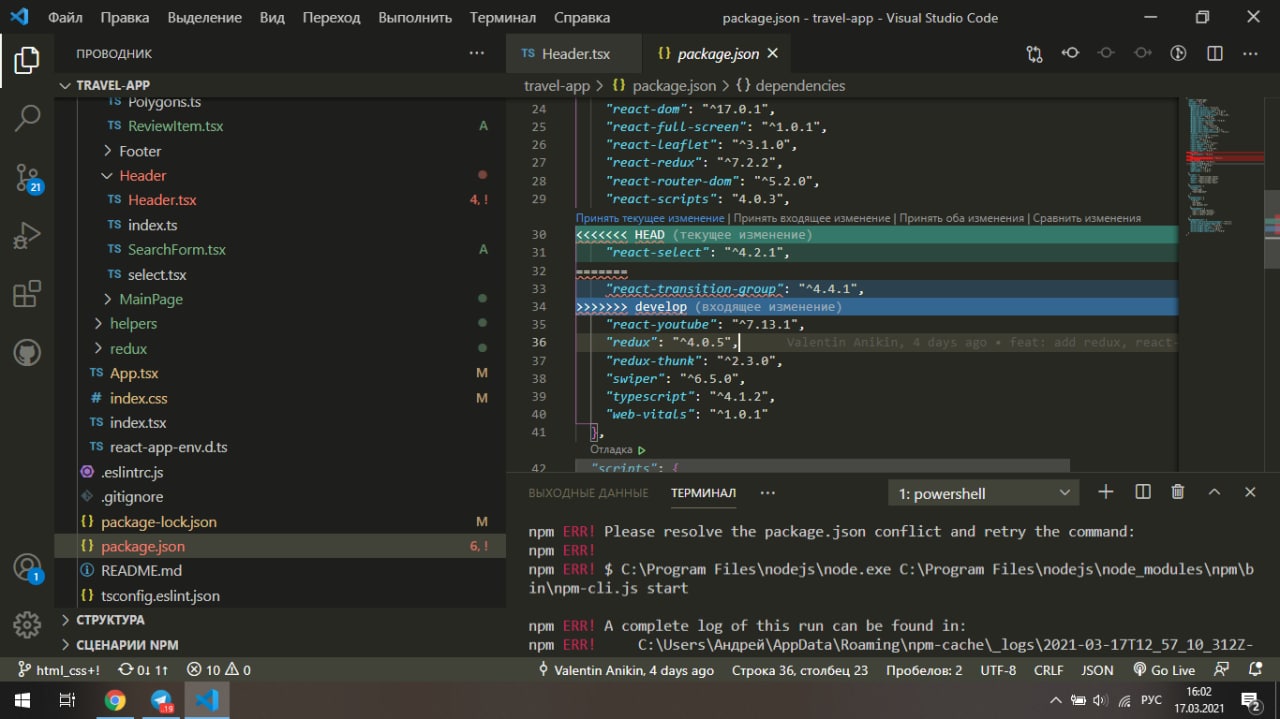Screen dimensions: 1280x719
Task: Open the panel tabs overflow ellipsis
Action: pos(767,493)
